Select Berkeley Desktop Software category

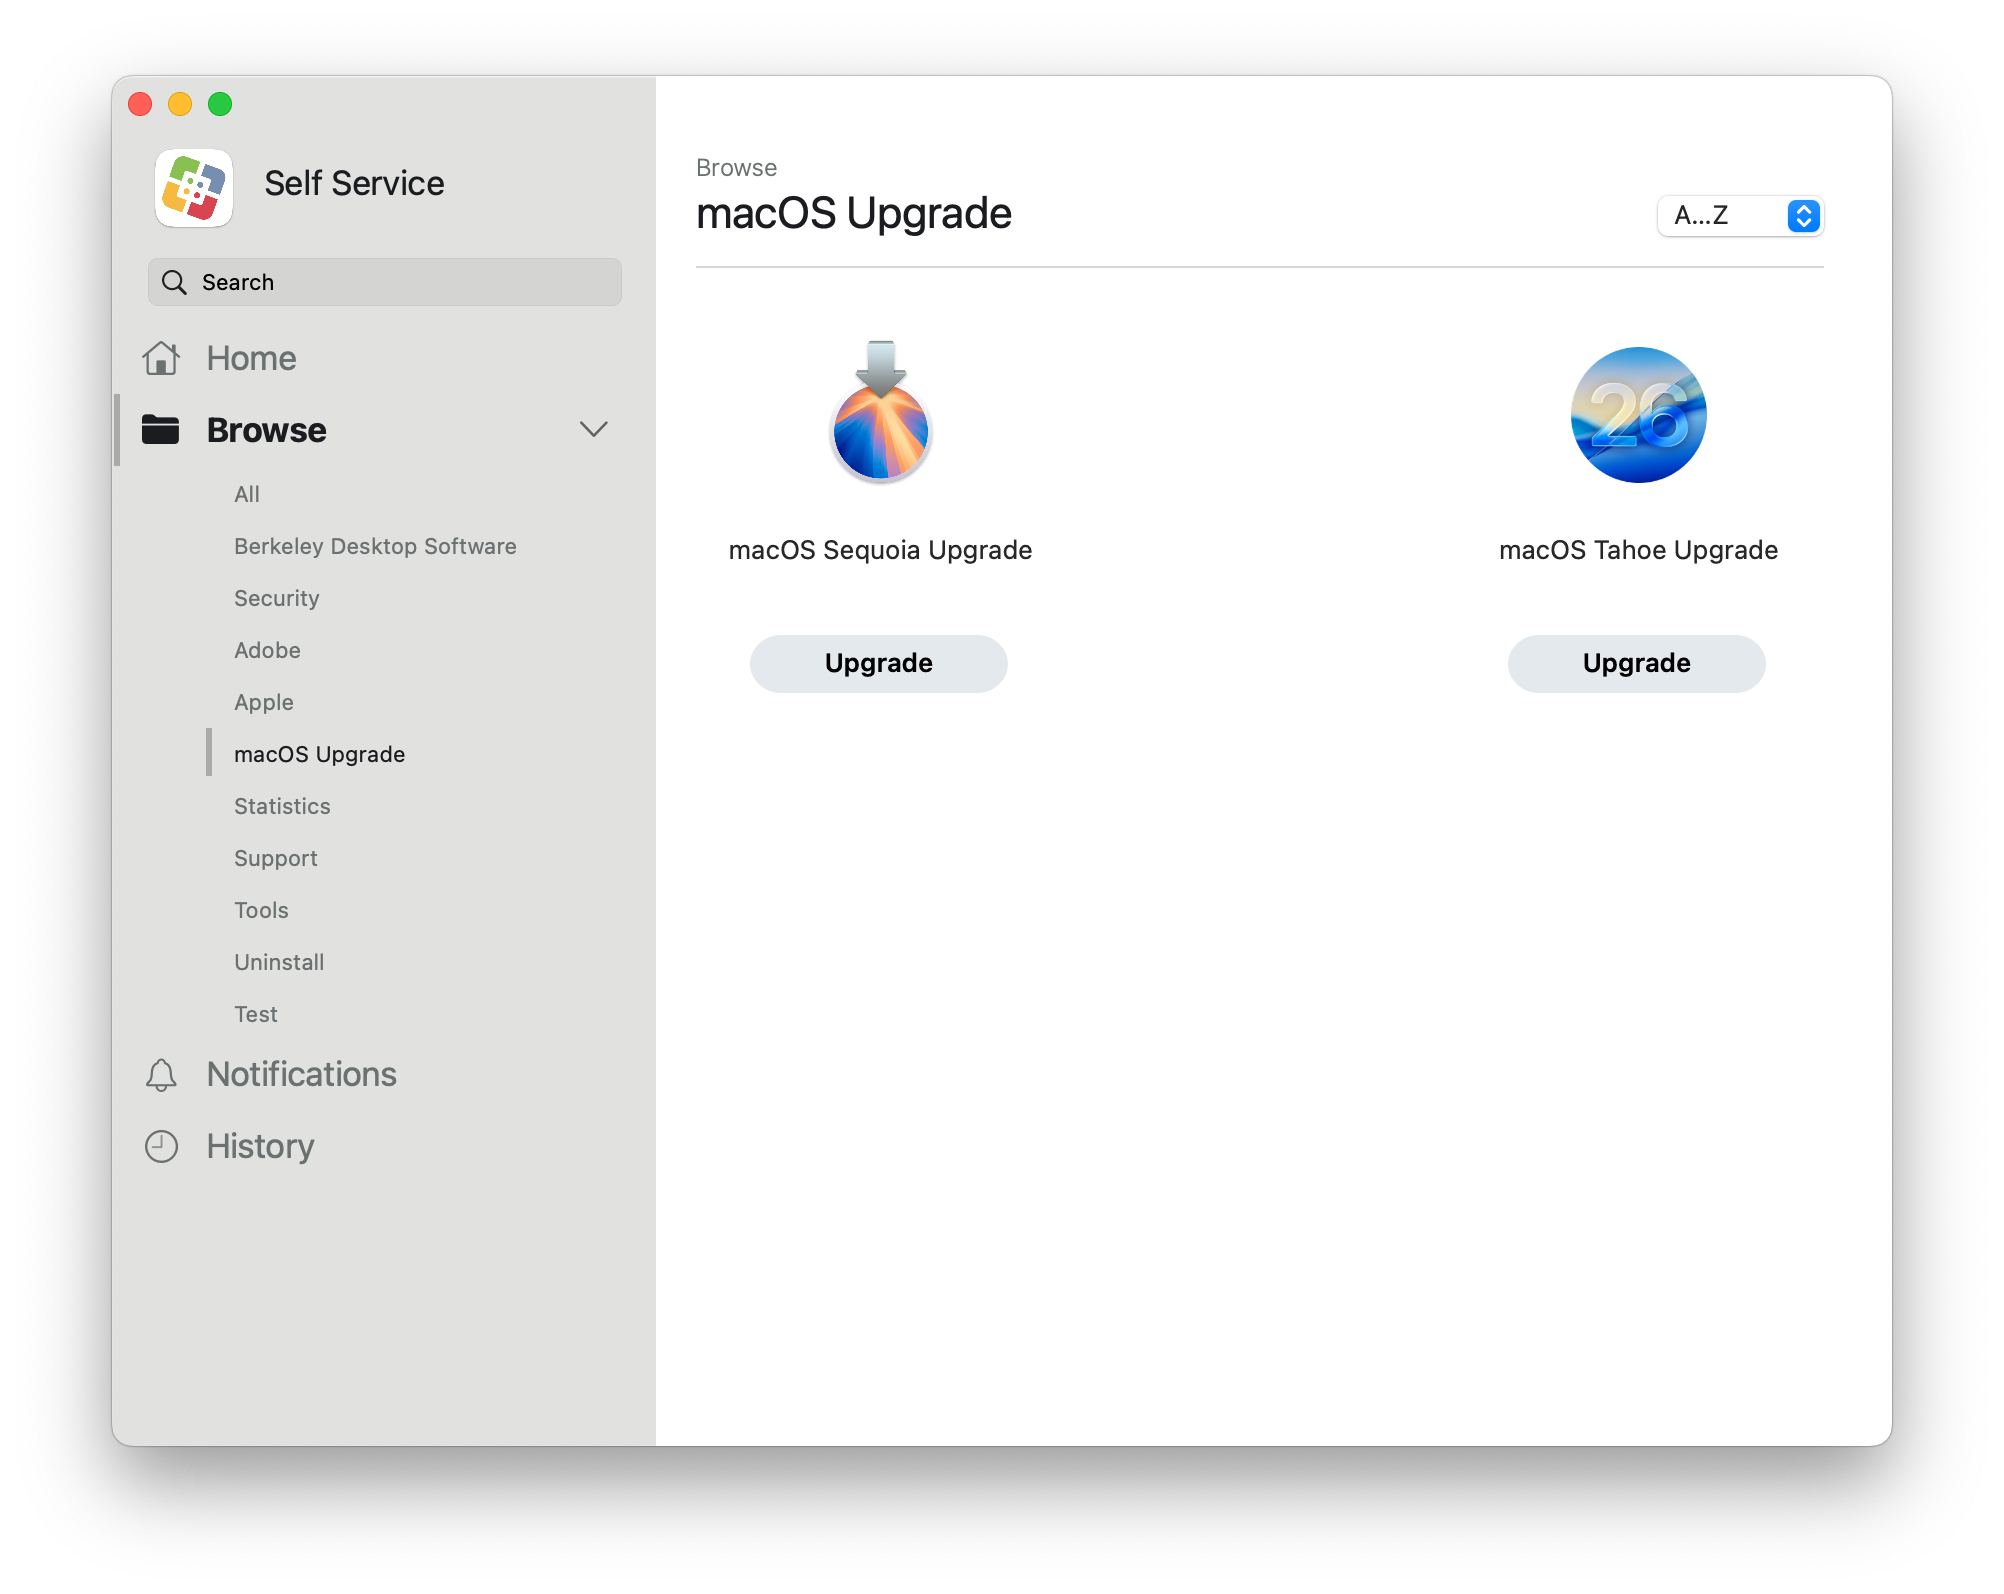(375, 546)
